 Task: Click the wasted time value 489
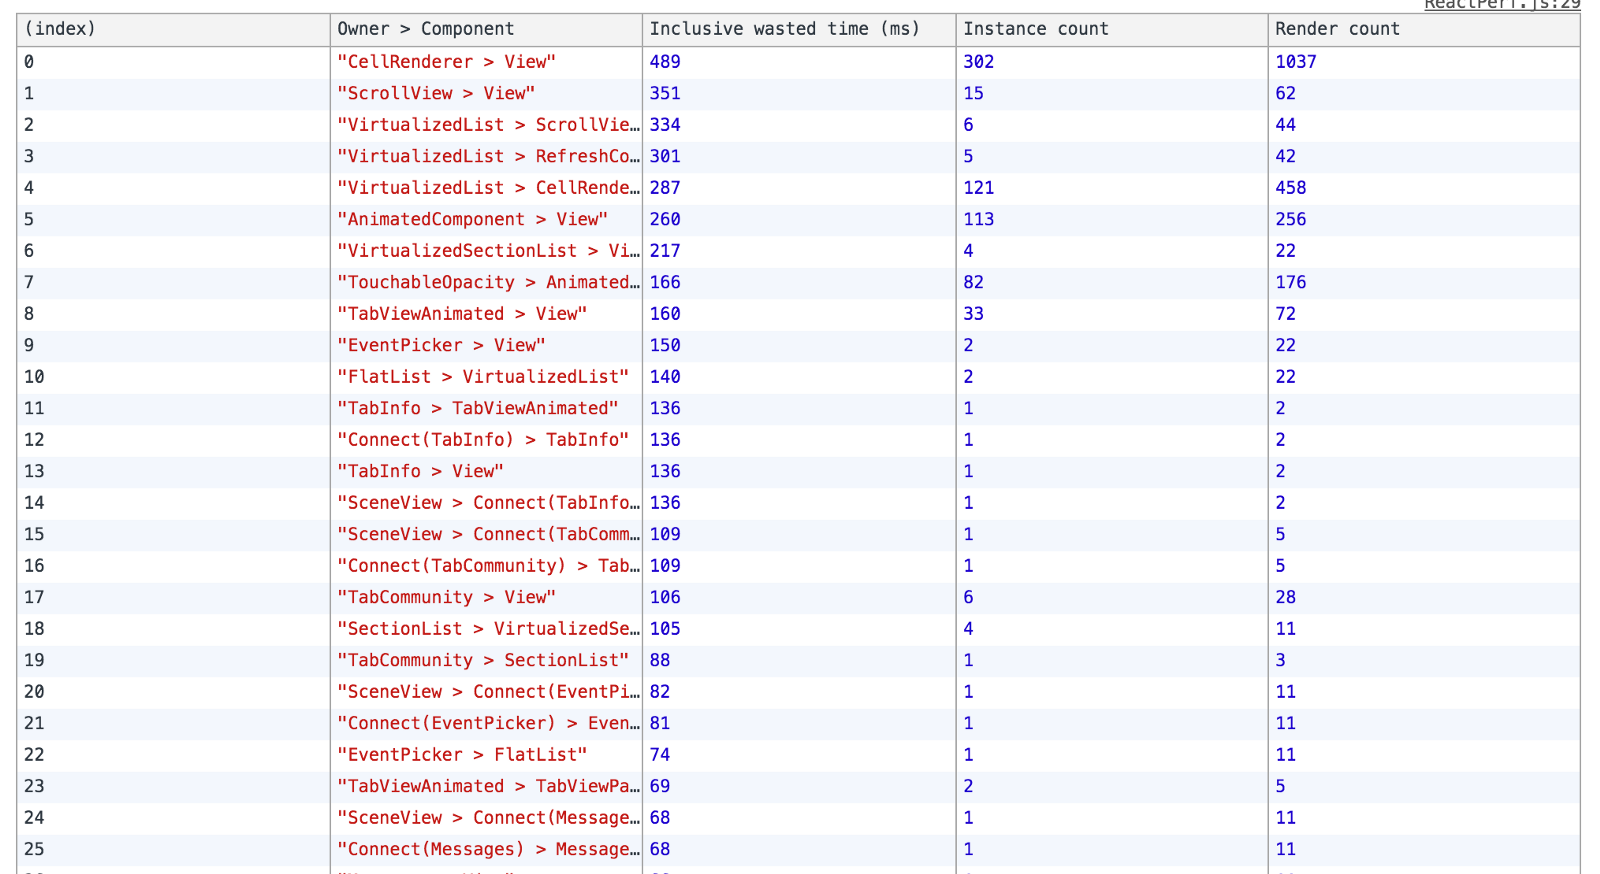coord(665,62)
